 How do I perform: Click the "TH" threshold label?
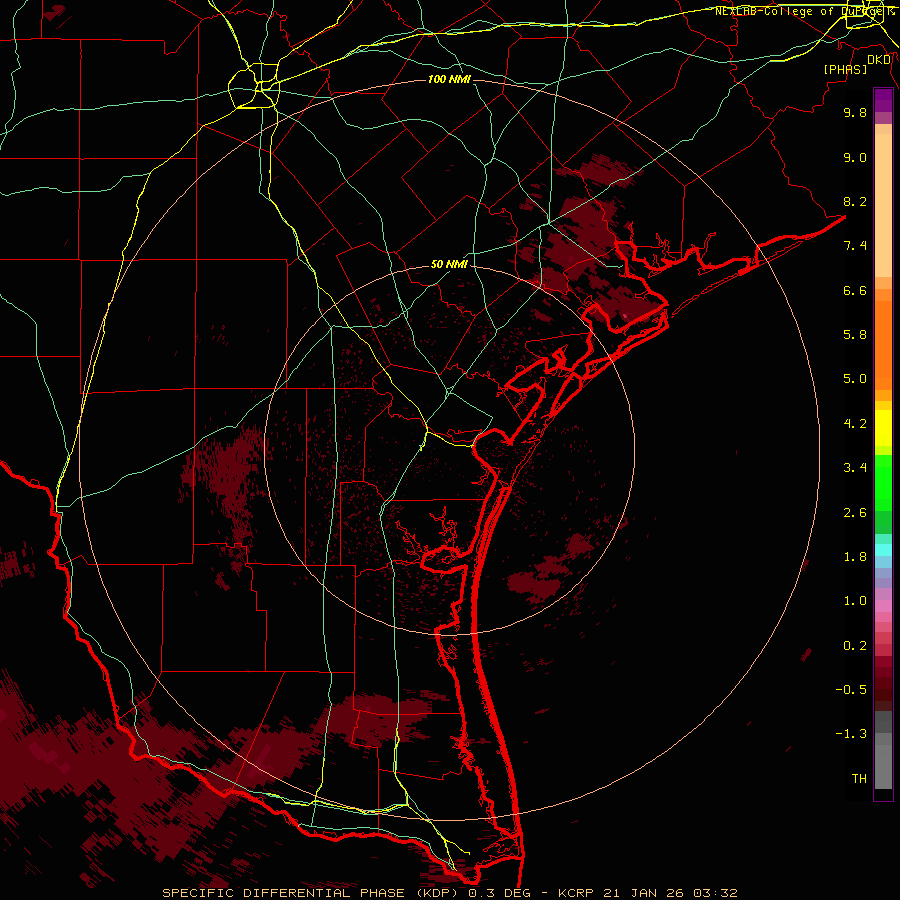(859, 779)
